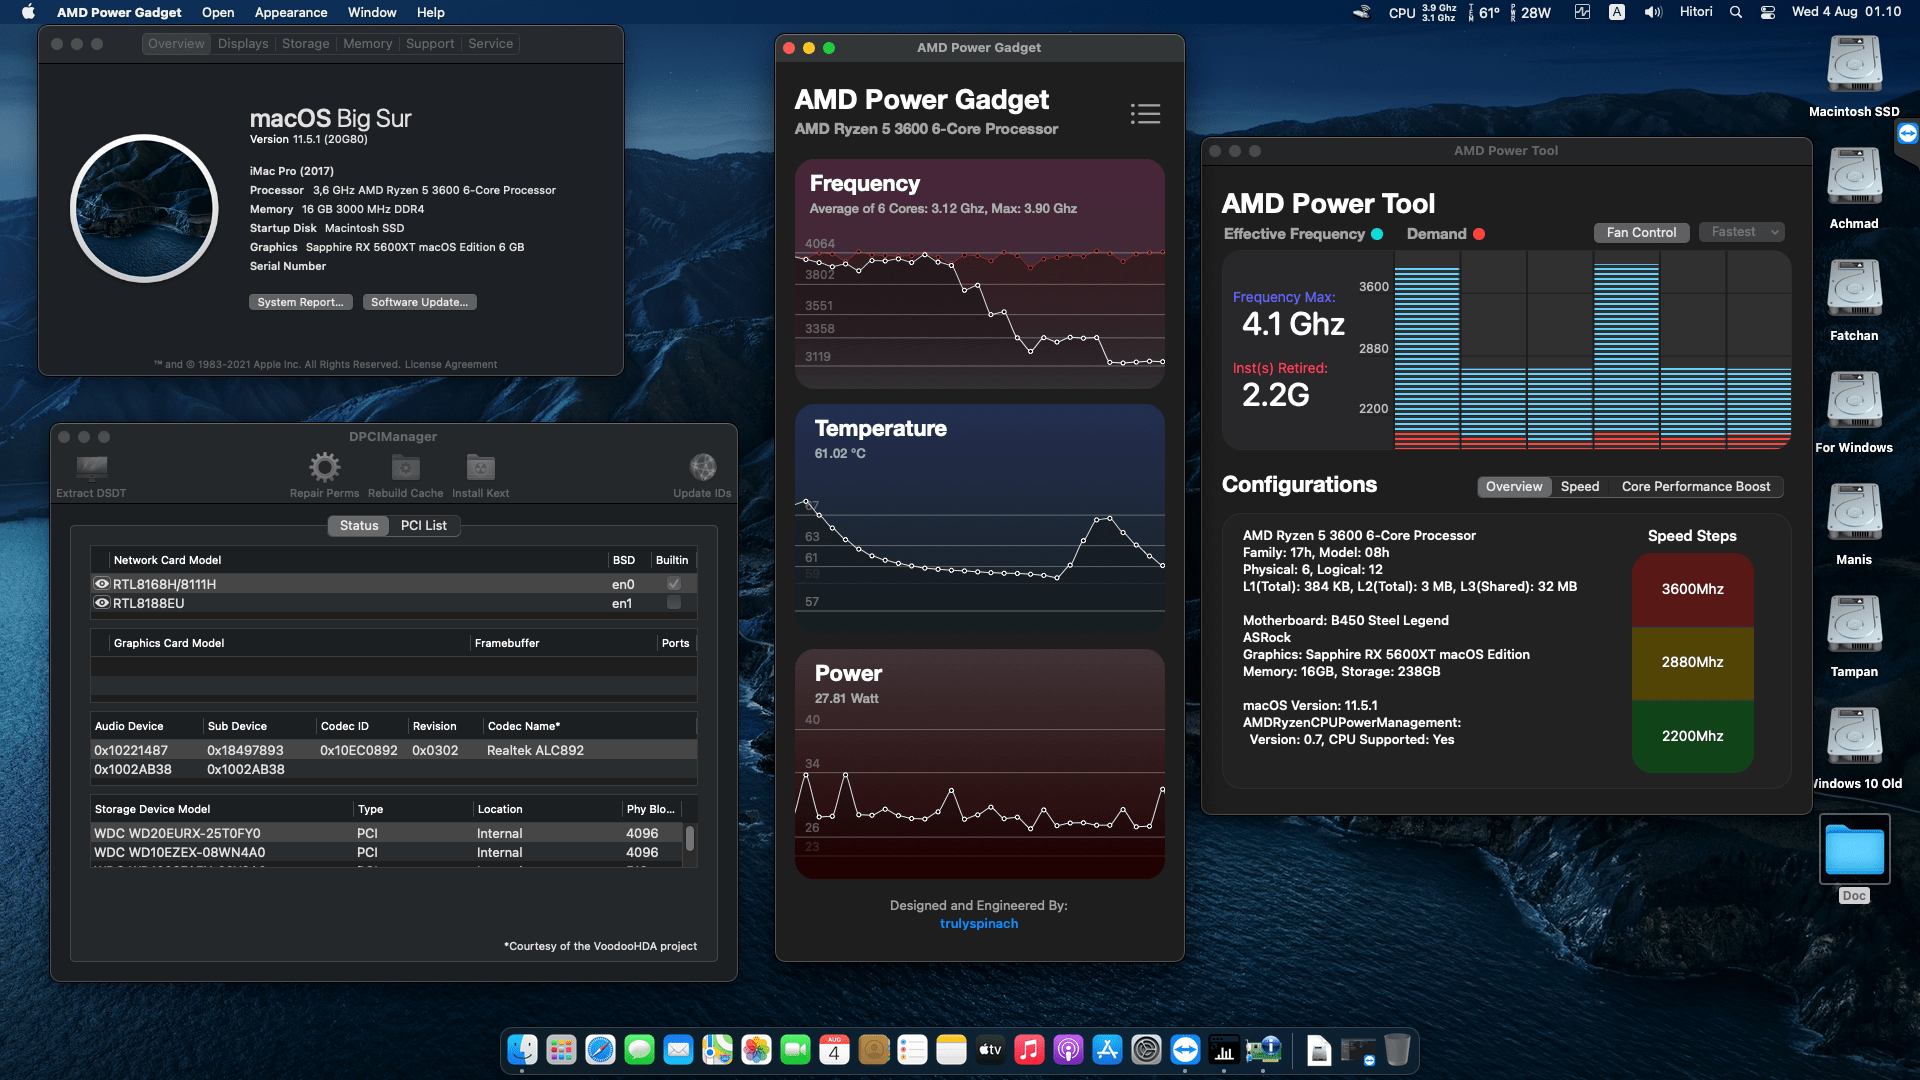Click the 2200Mhz green speed step

pyautogui.click(x=1692, y=736)
